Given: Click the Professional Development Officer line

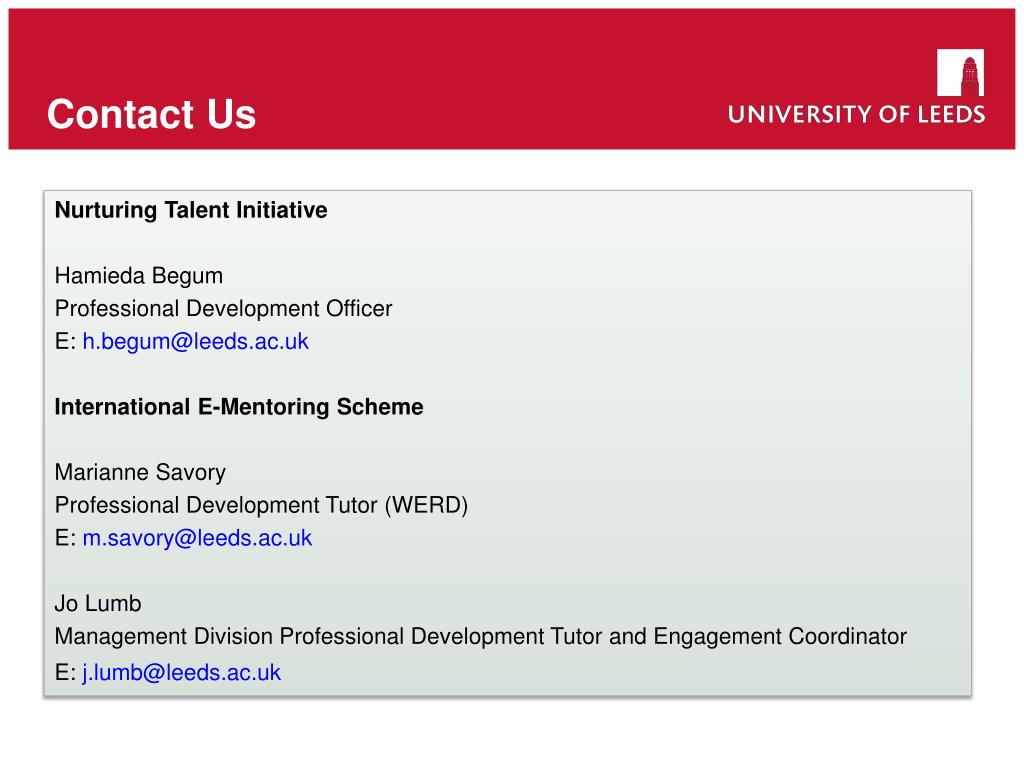Looking at the screenshot, I should pyautogui.click(x=223, y=308).
